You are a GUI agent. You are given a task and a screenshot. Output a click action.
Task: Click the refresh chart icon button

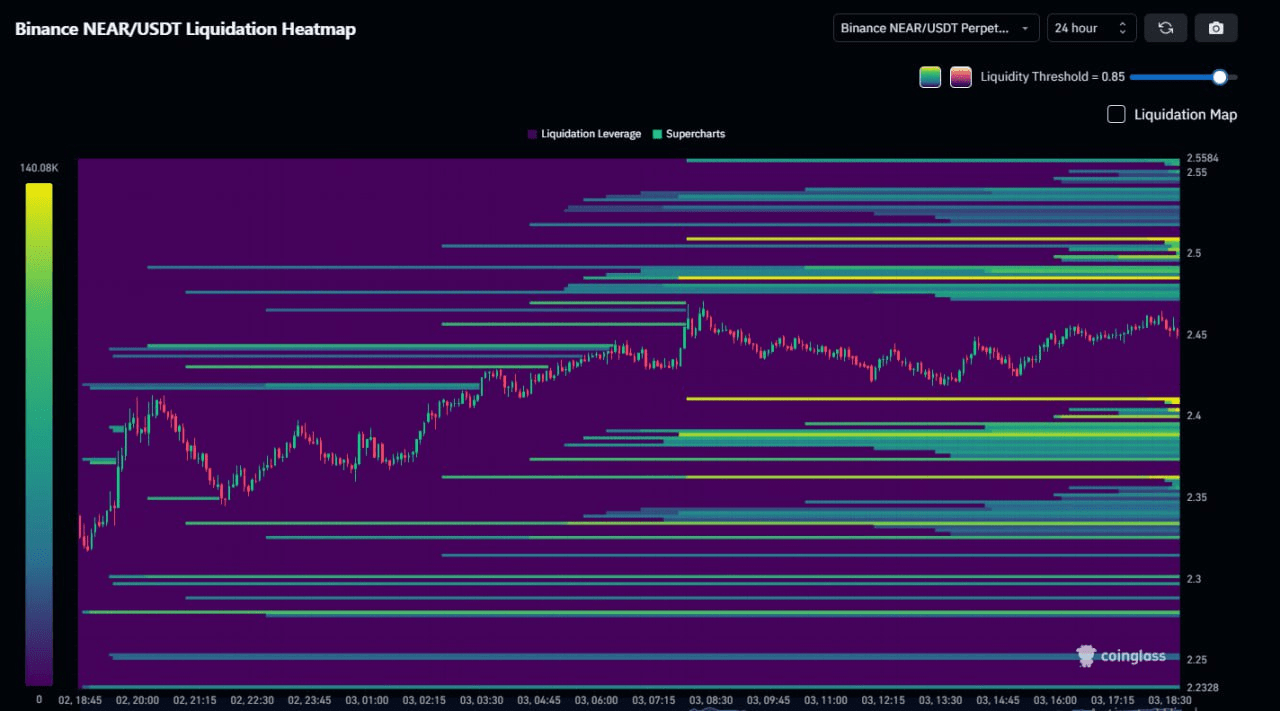coord(1166,28)
